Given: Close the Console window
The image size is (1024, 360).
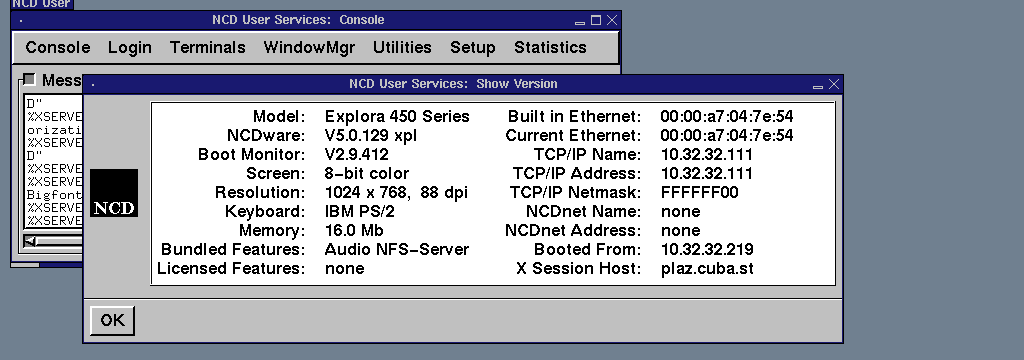Looking at the screenshot, I should click(612, 20).
